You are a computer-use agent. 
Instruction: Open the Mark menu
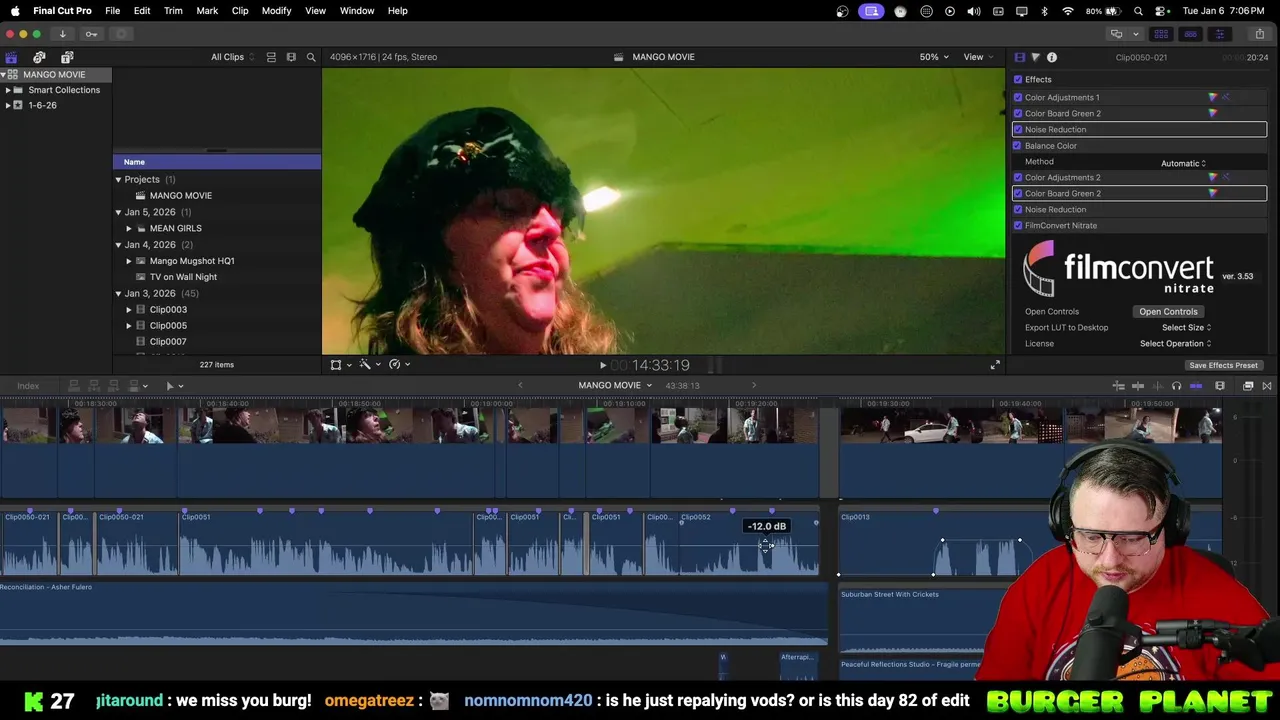(207, 11)
